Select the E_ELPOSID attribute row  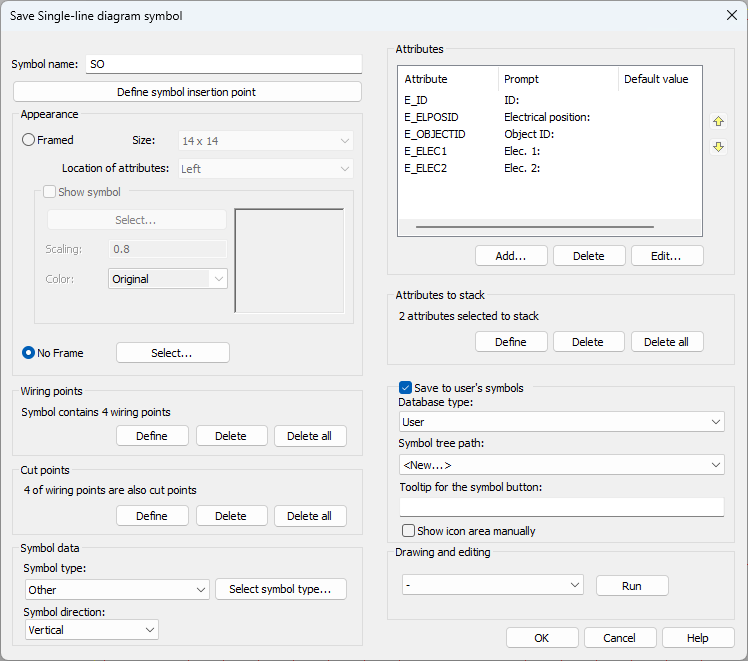click(432, 117)
